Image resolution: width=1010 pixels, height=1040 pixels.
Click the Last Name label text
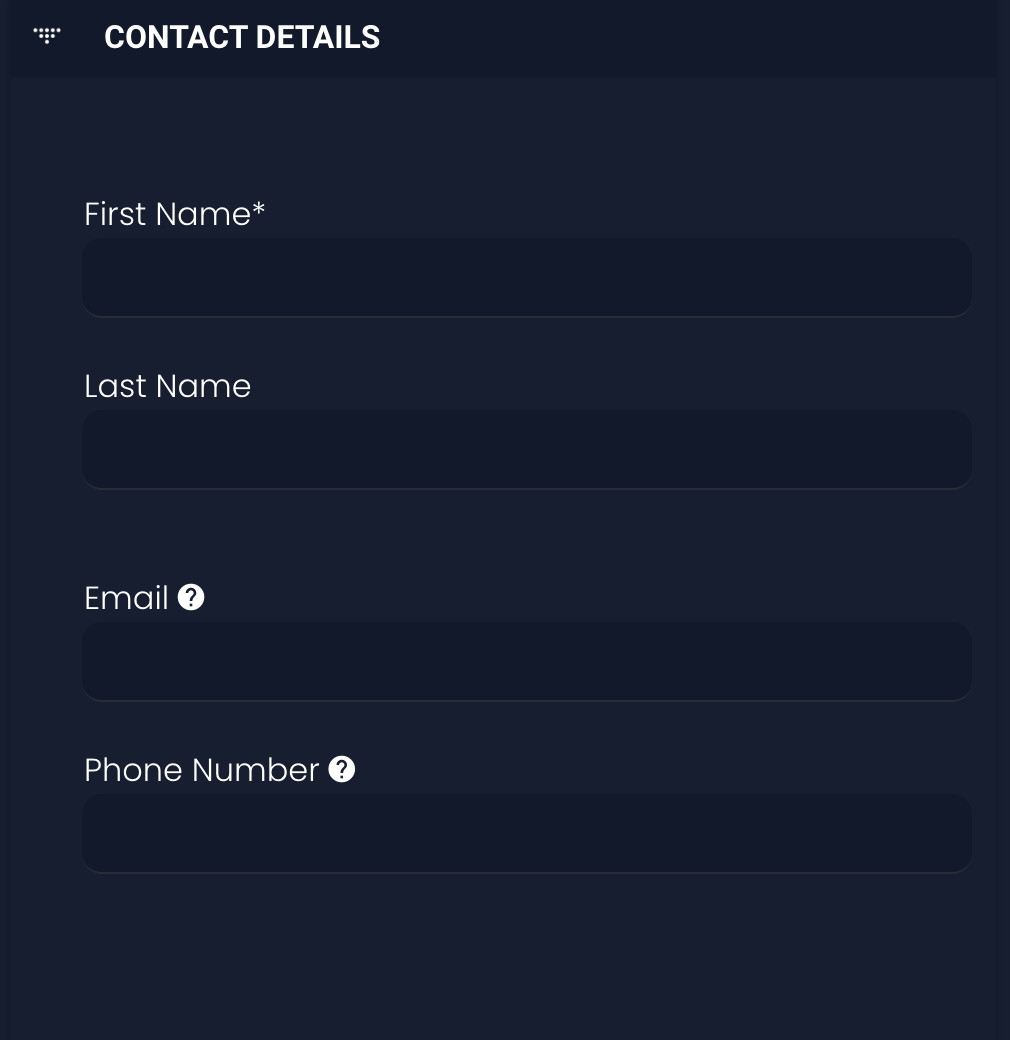tap(167, 386)
